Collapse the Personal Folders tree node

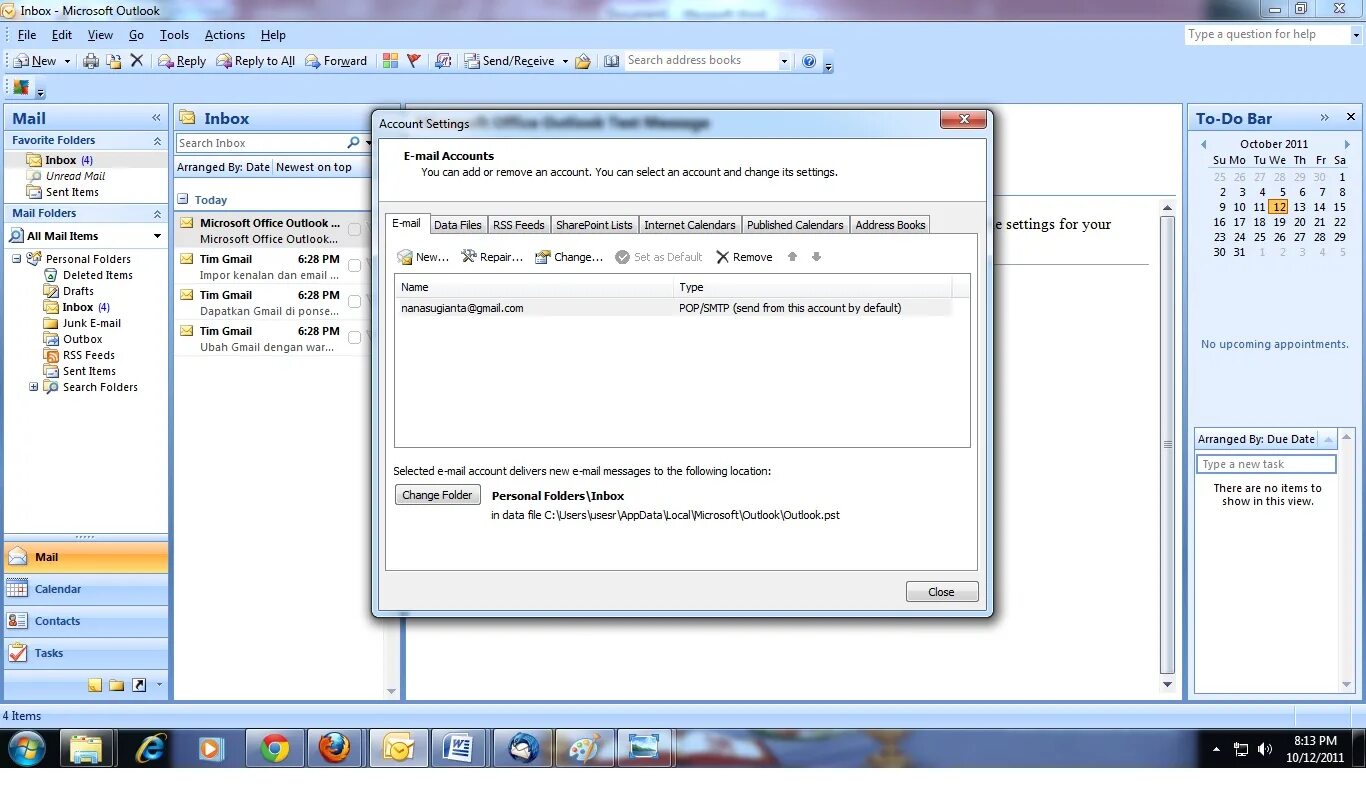coord(17,259)
